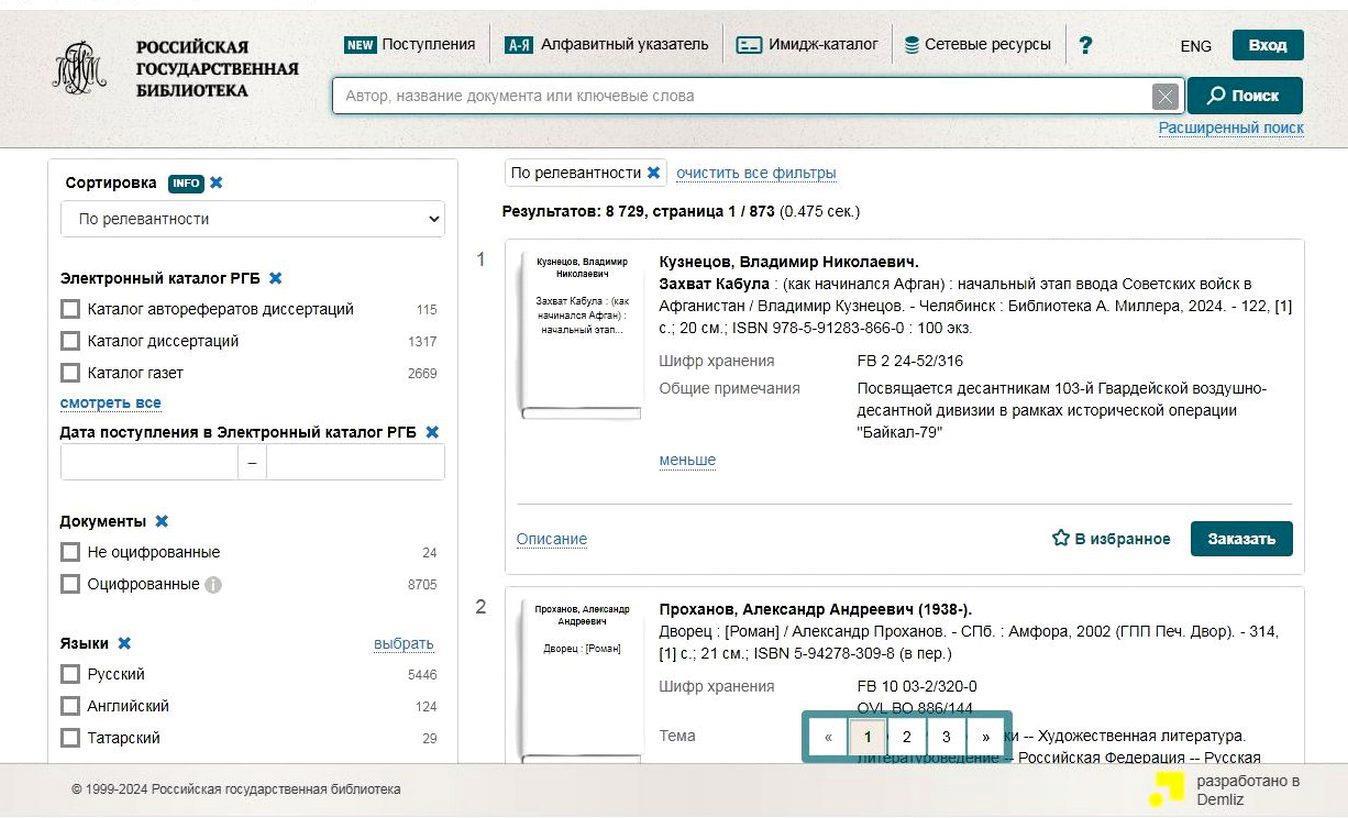
Task: Clear the search field with the X icon
Action: coord(1164,96)
